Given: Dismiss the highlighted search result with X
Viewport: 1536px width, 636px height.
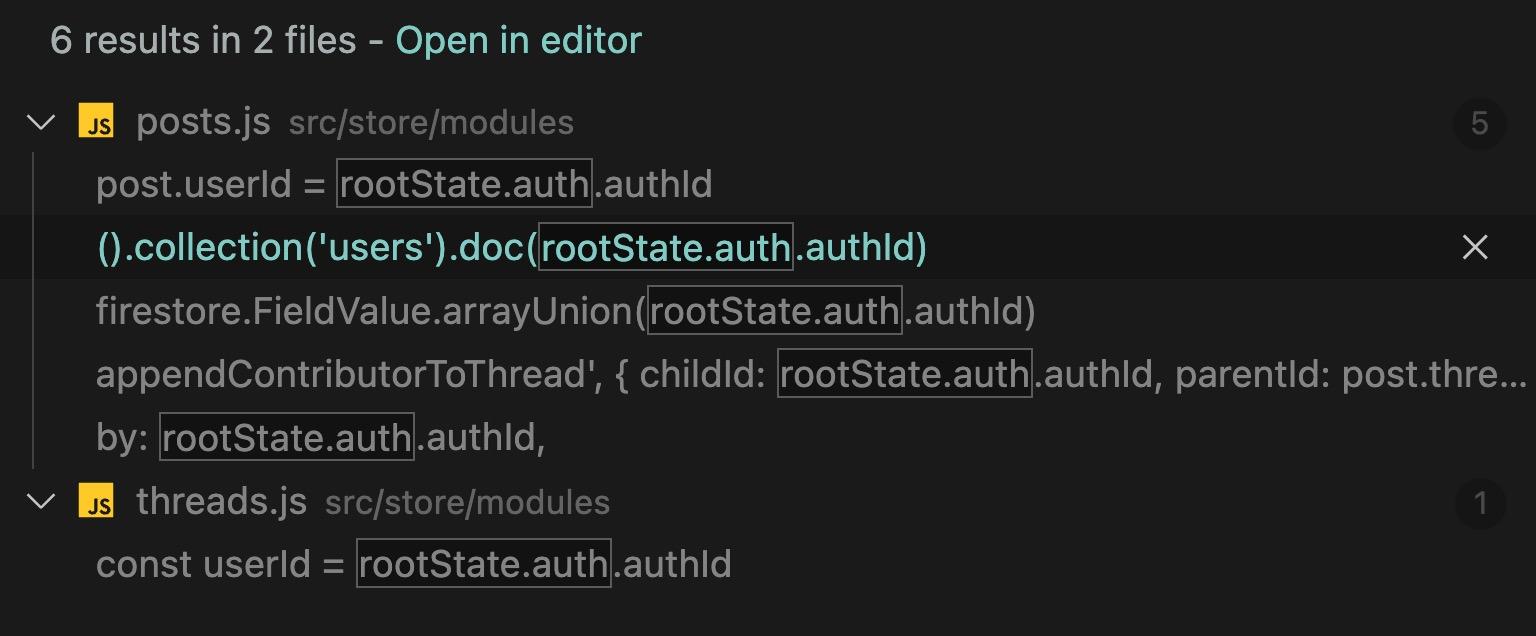Looking at the screenshot, I should click(1475, 248).
